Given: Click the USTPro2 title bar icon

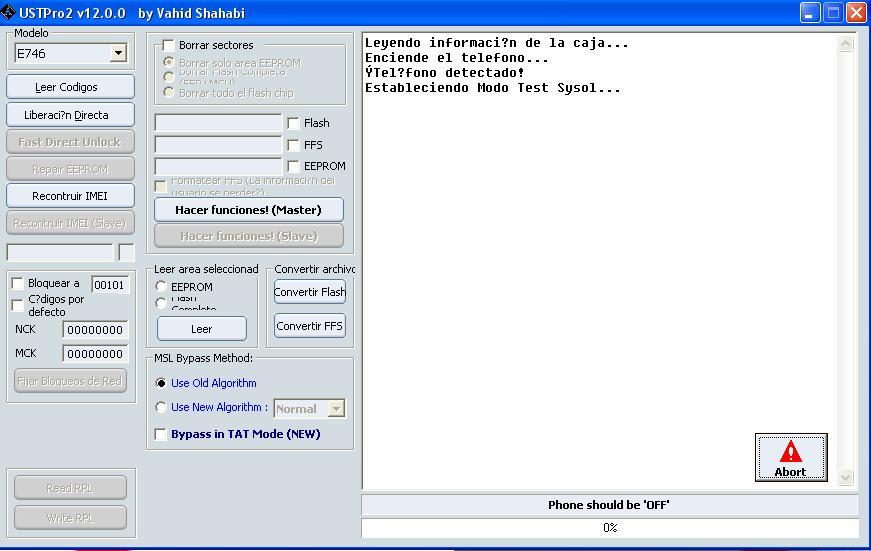Looking at the screenshot, I should [8, 12].
